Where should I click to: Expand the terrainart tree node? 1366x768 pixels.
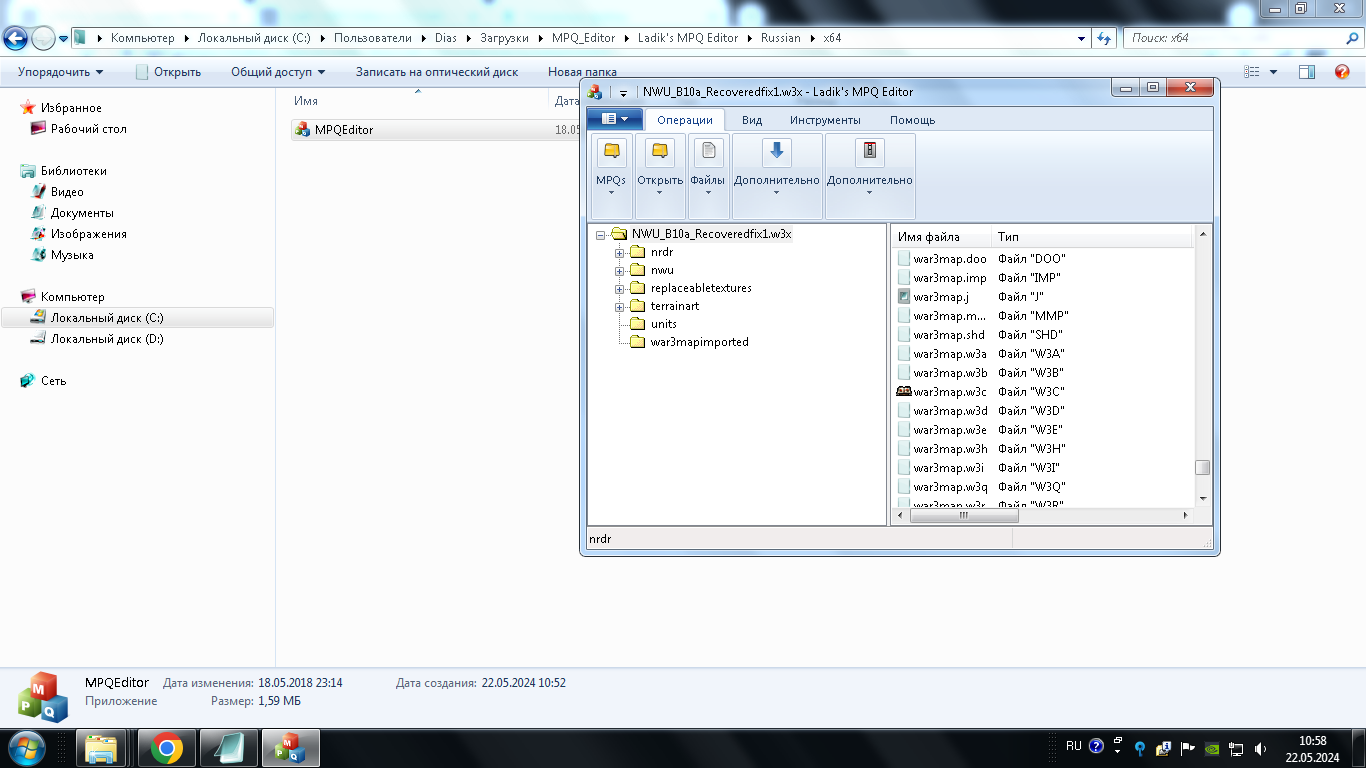click(620, 307)
